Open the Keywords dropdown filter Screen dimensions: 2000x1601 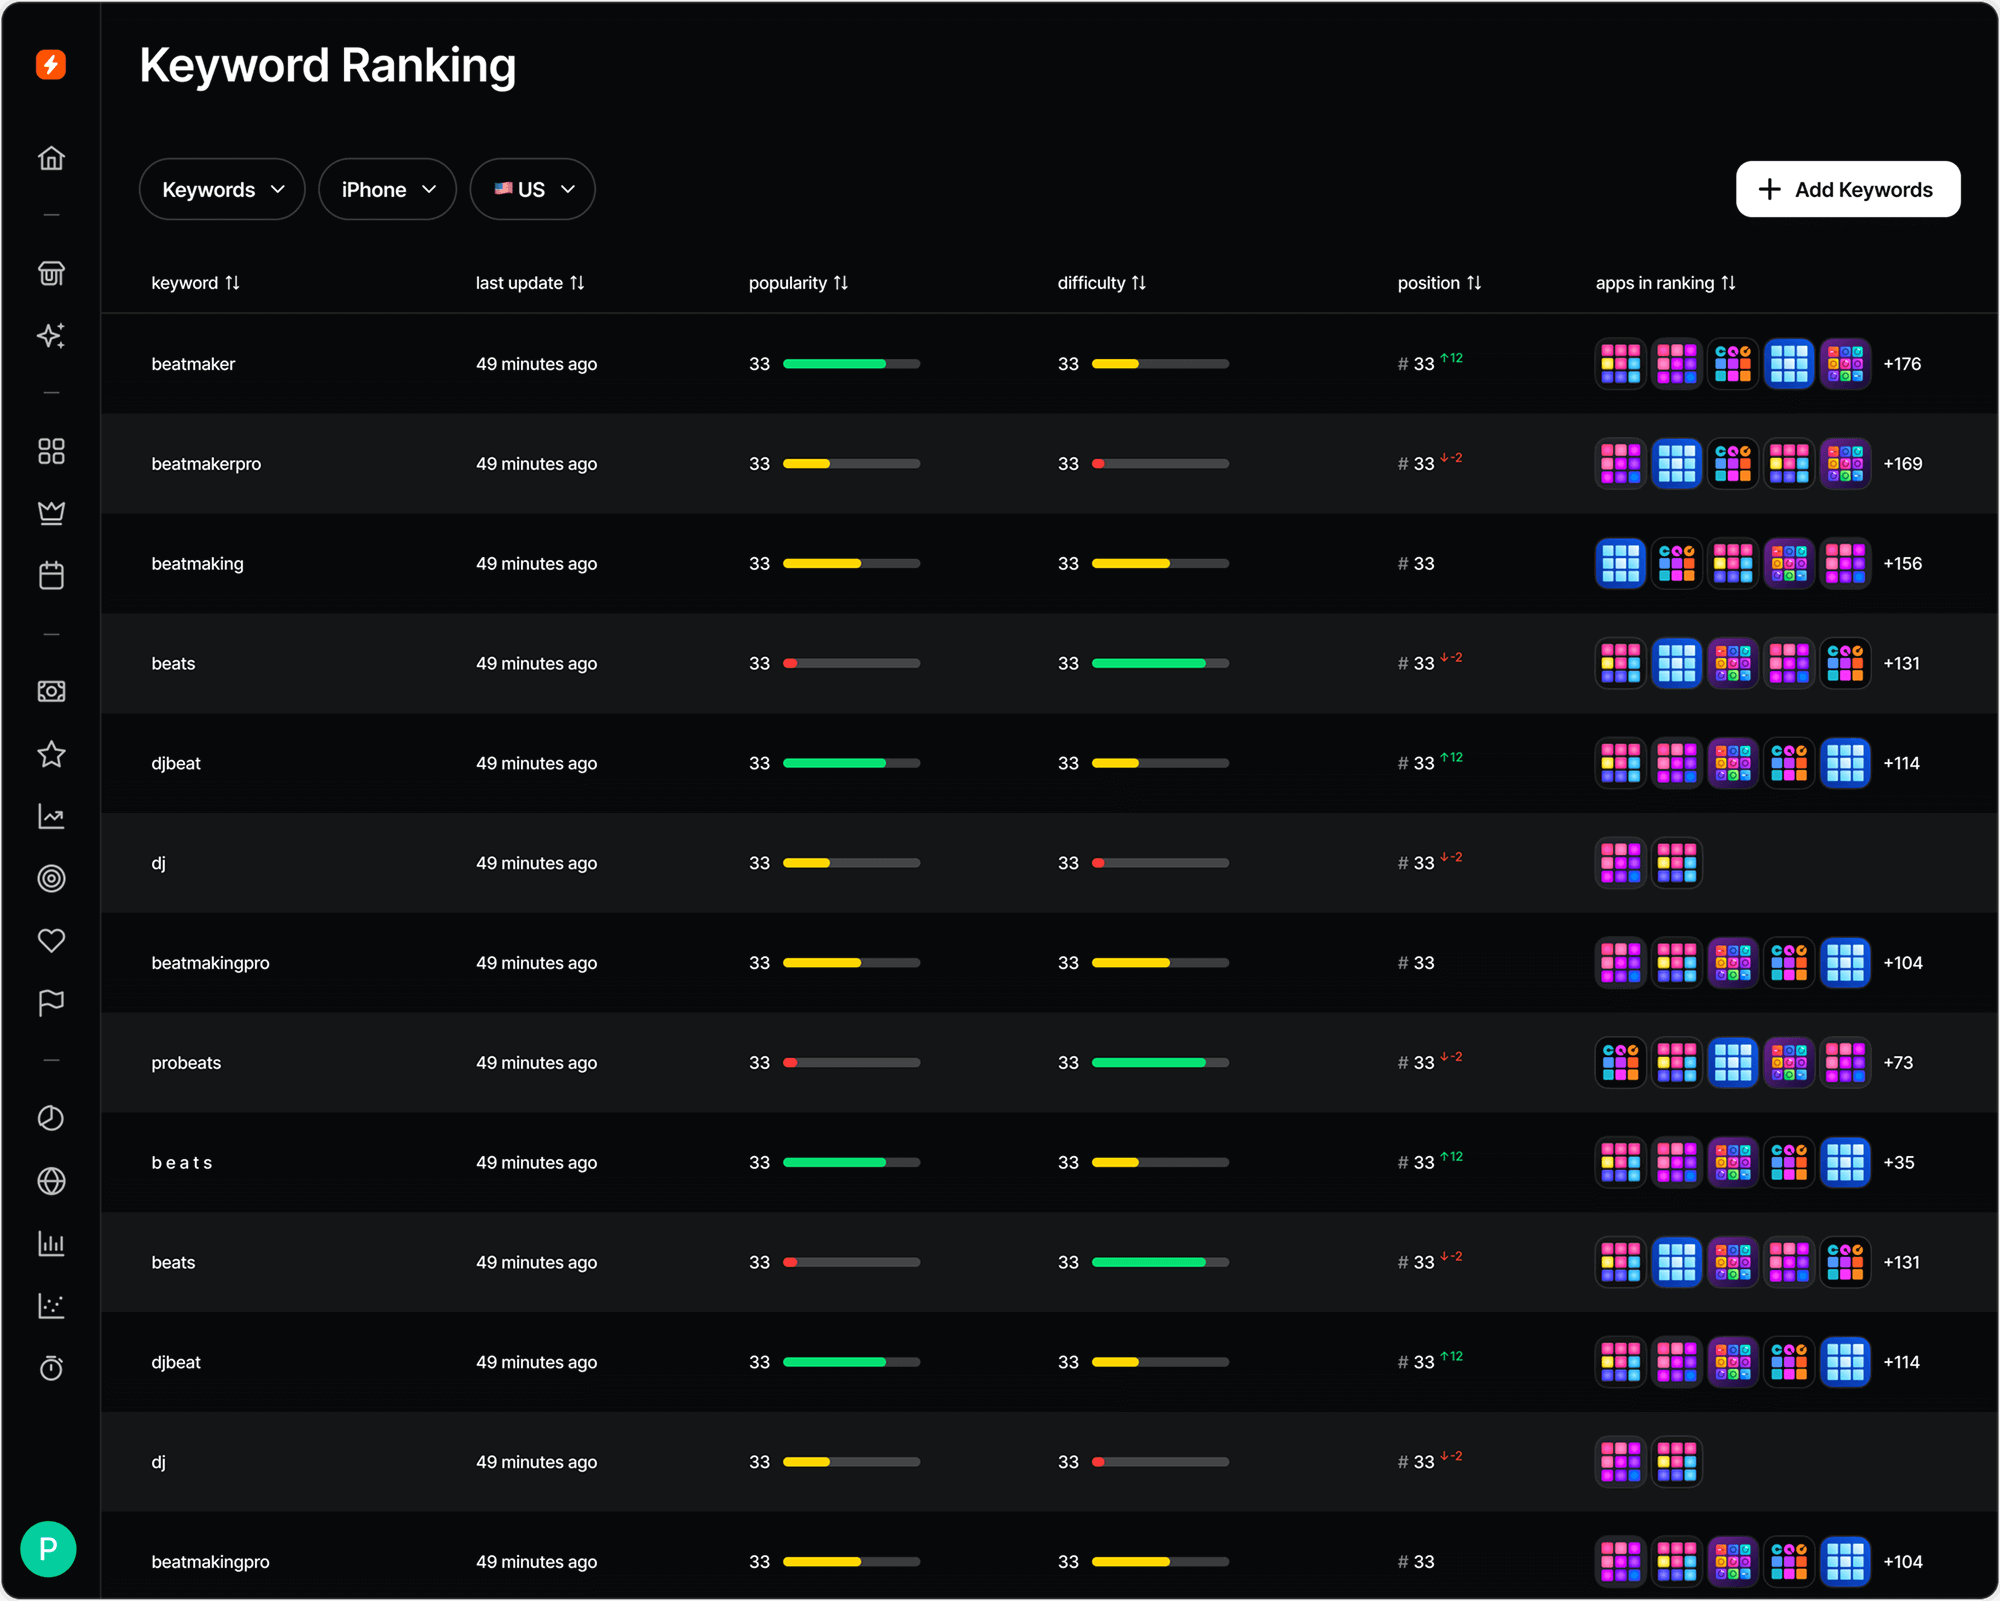pyautogui.click(x=221, y=189)
